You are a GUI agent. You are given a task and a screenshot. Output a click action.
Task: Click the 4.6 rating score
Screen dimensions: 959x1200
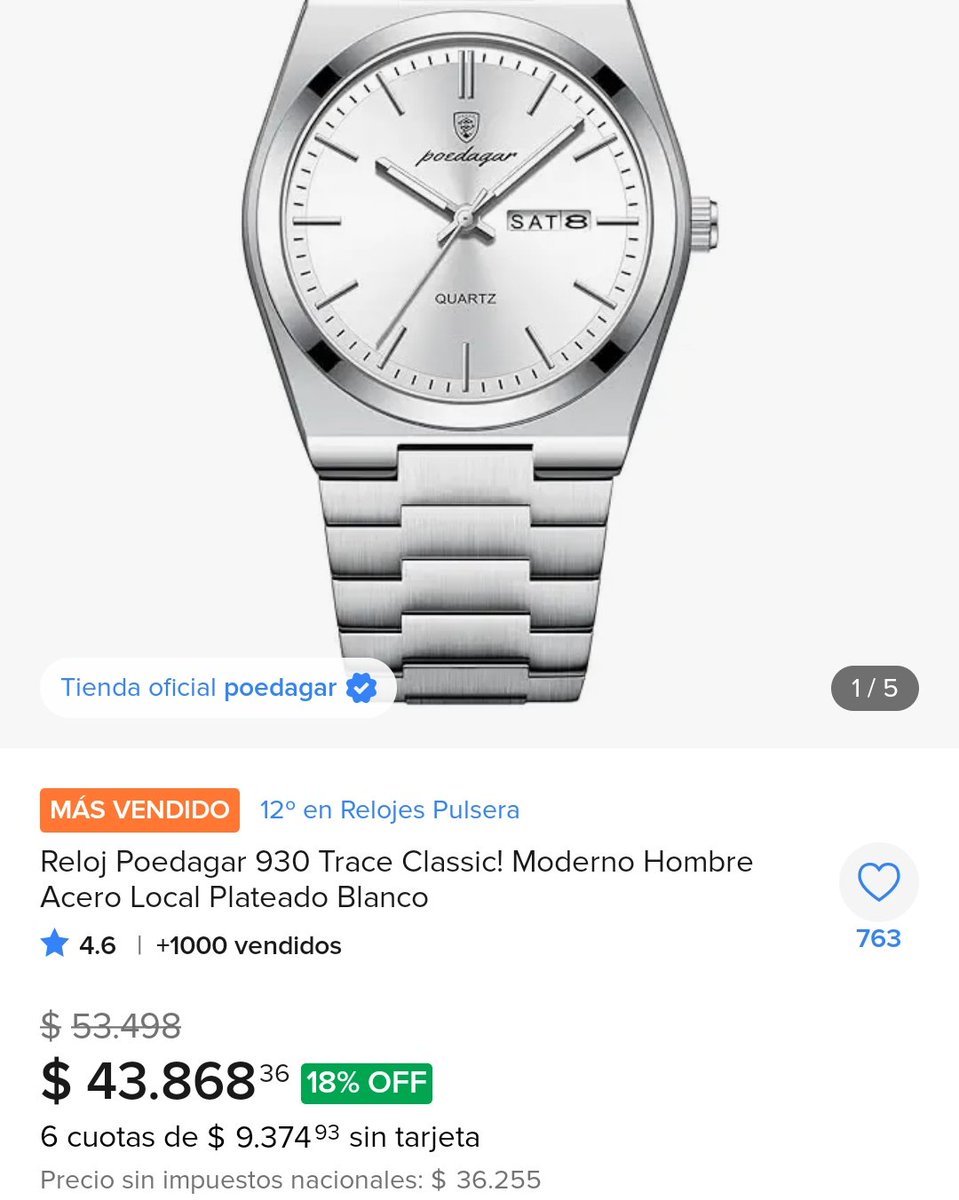[x=98, y=945]
